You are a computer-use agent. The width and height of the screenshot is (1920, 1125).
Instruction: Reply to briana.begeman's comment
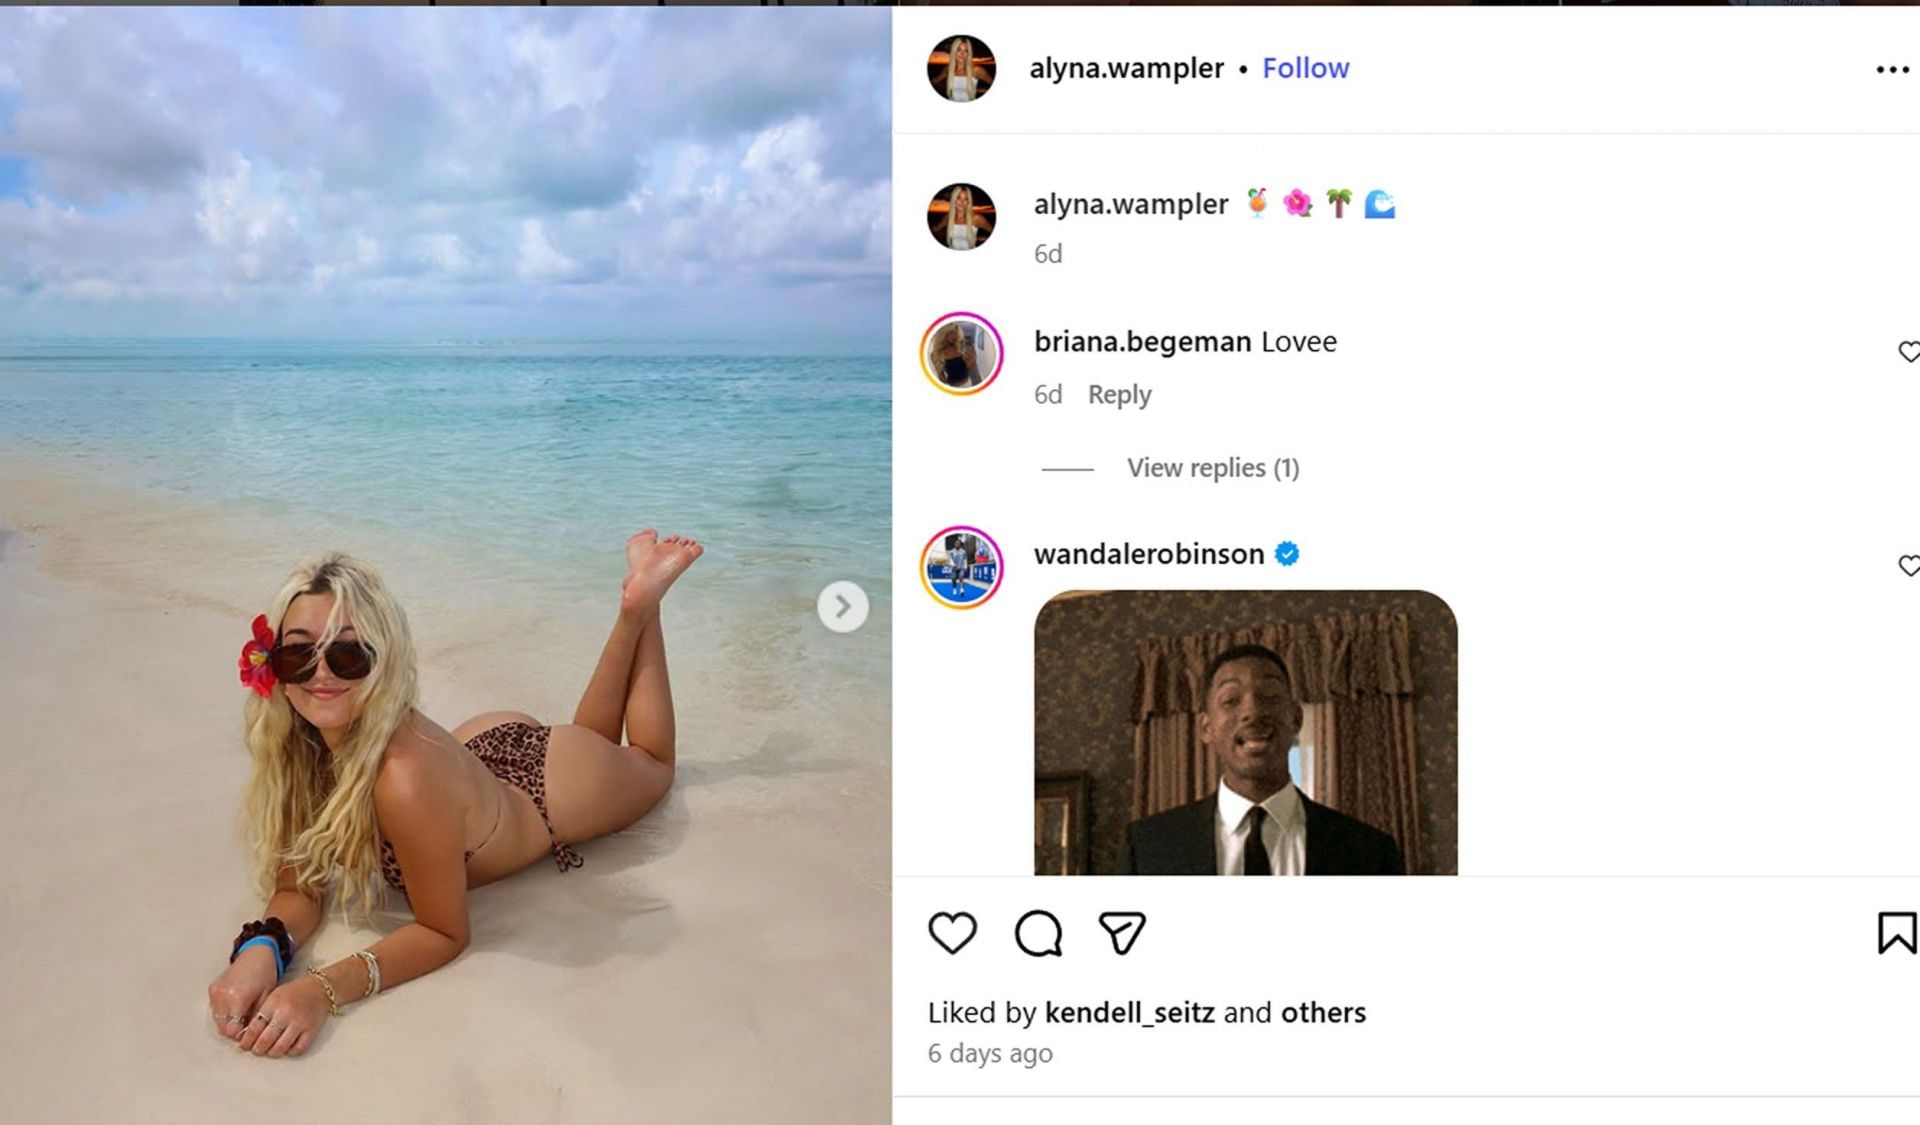pos(1119,395)
